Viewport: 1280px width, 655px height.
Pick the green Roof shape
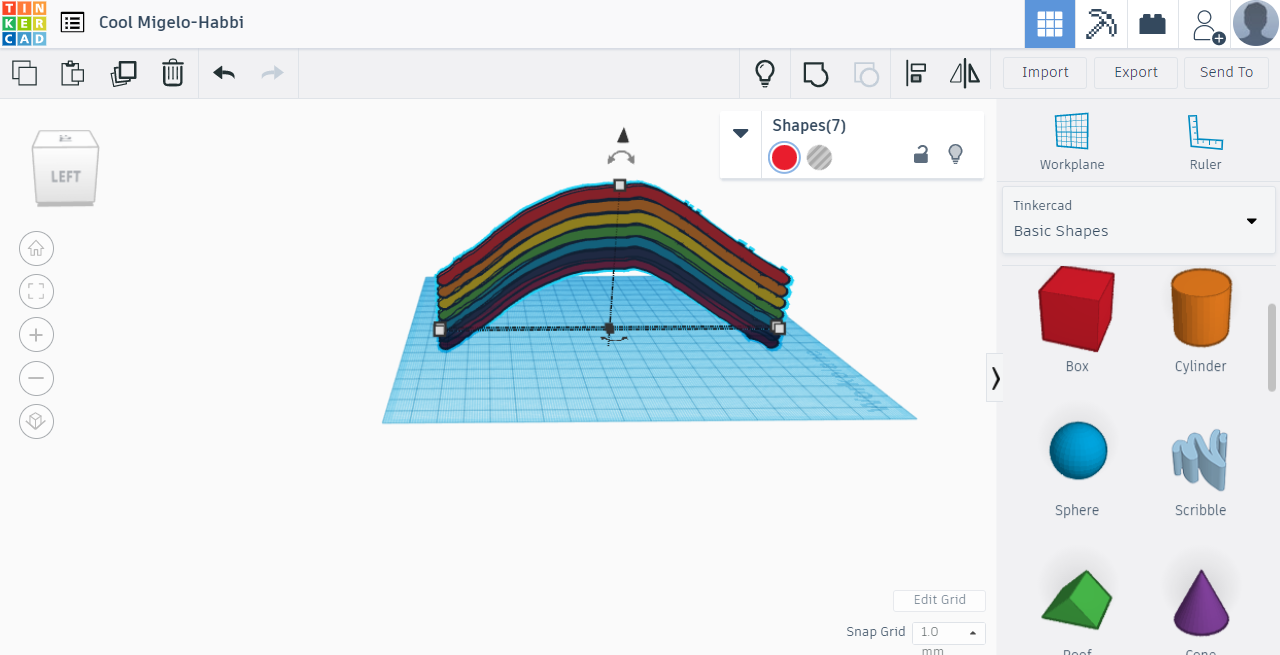1076,600
